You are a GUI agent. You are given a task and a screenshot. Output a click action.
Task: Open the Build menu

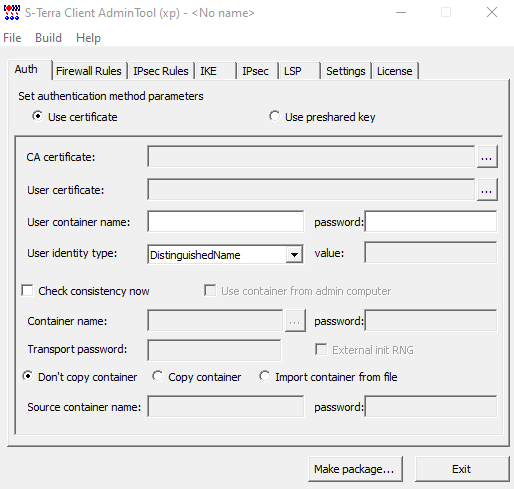click(x=48, y=38)
